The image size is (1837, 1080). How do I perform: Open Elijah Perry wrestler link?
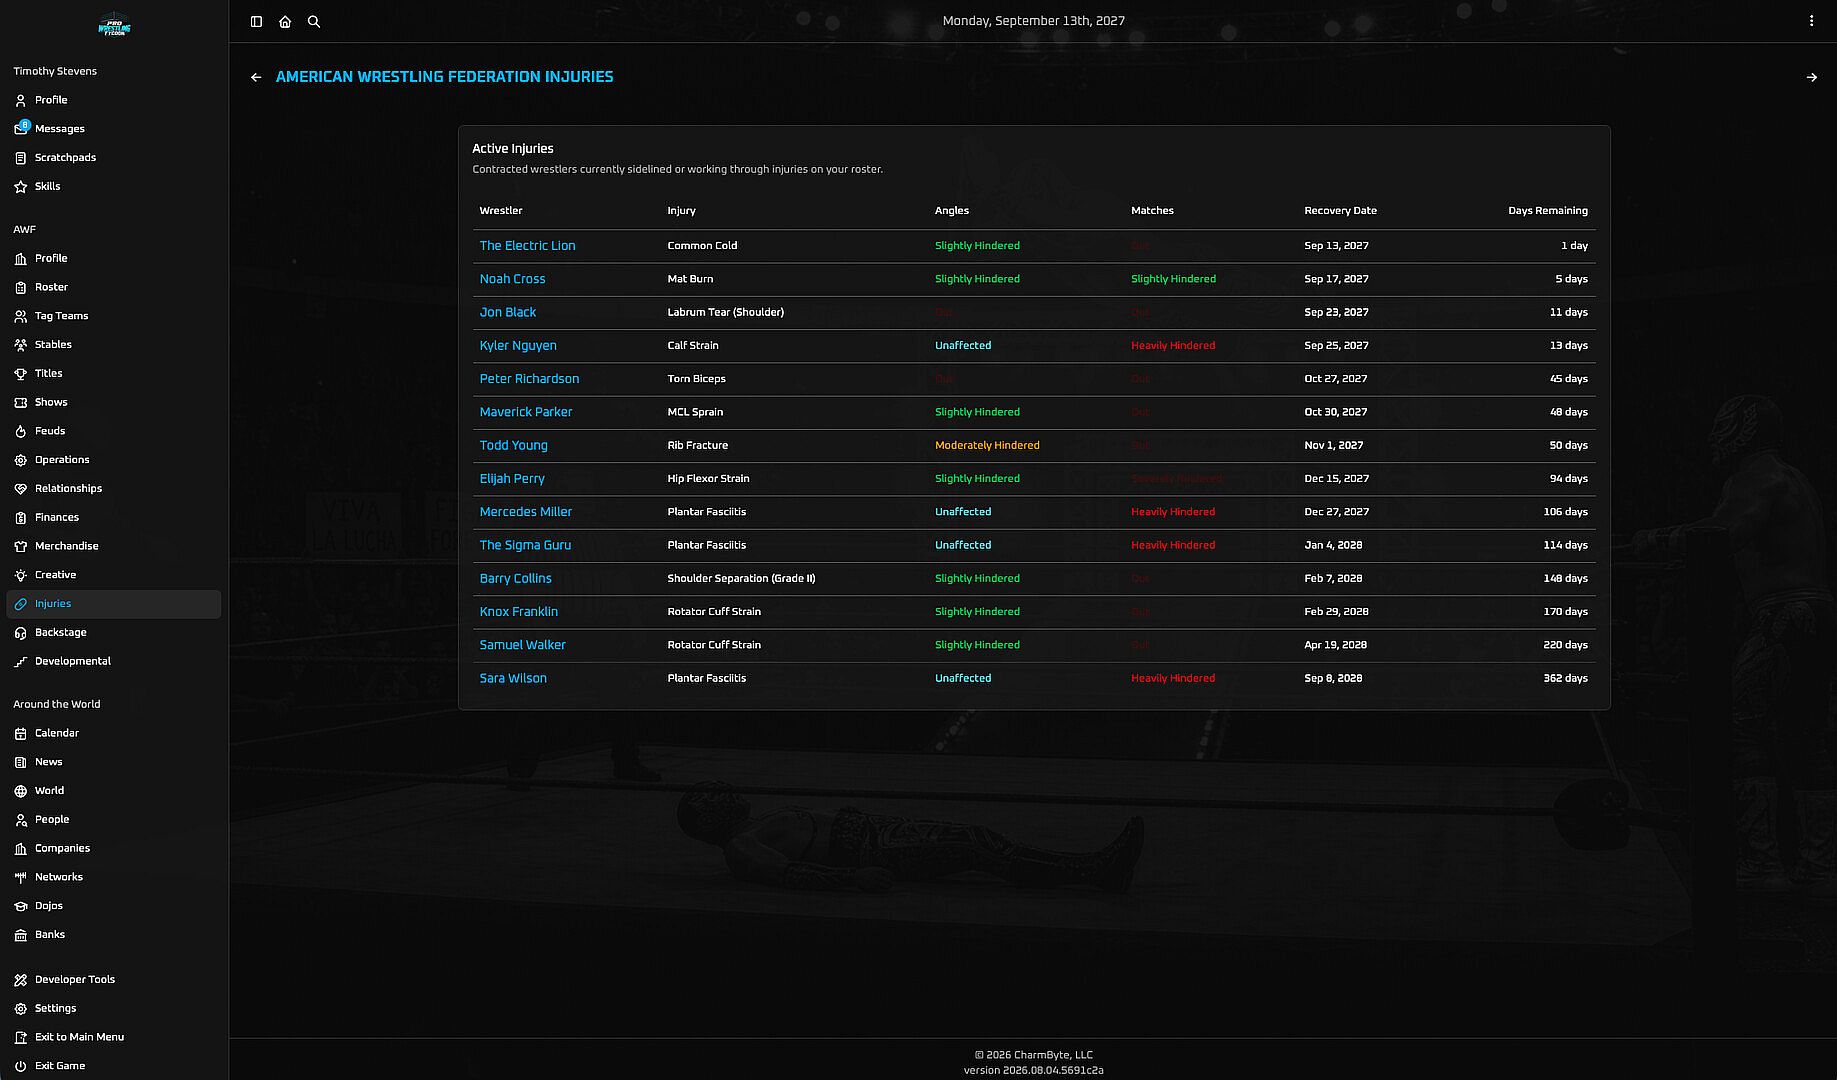click(512, 479)
